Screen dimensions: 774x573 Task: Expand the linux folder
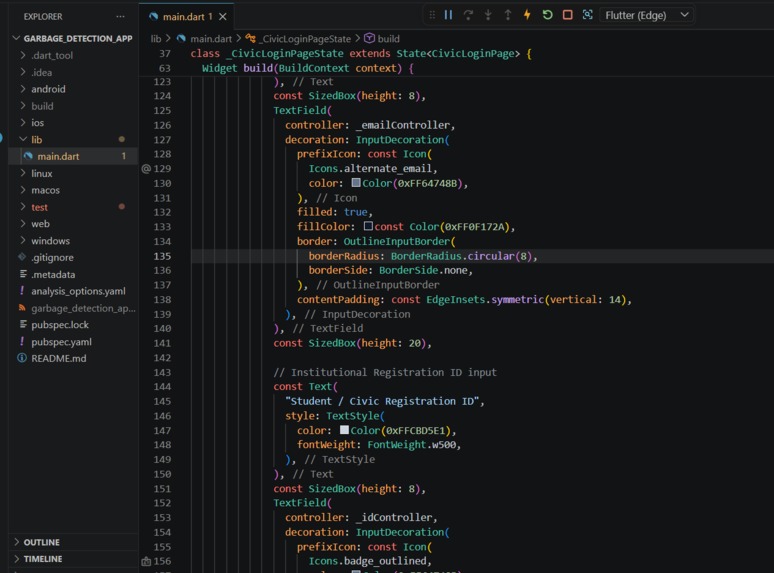73,173
